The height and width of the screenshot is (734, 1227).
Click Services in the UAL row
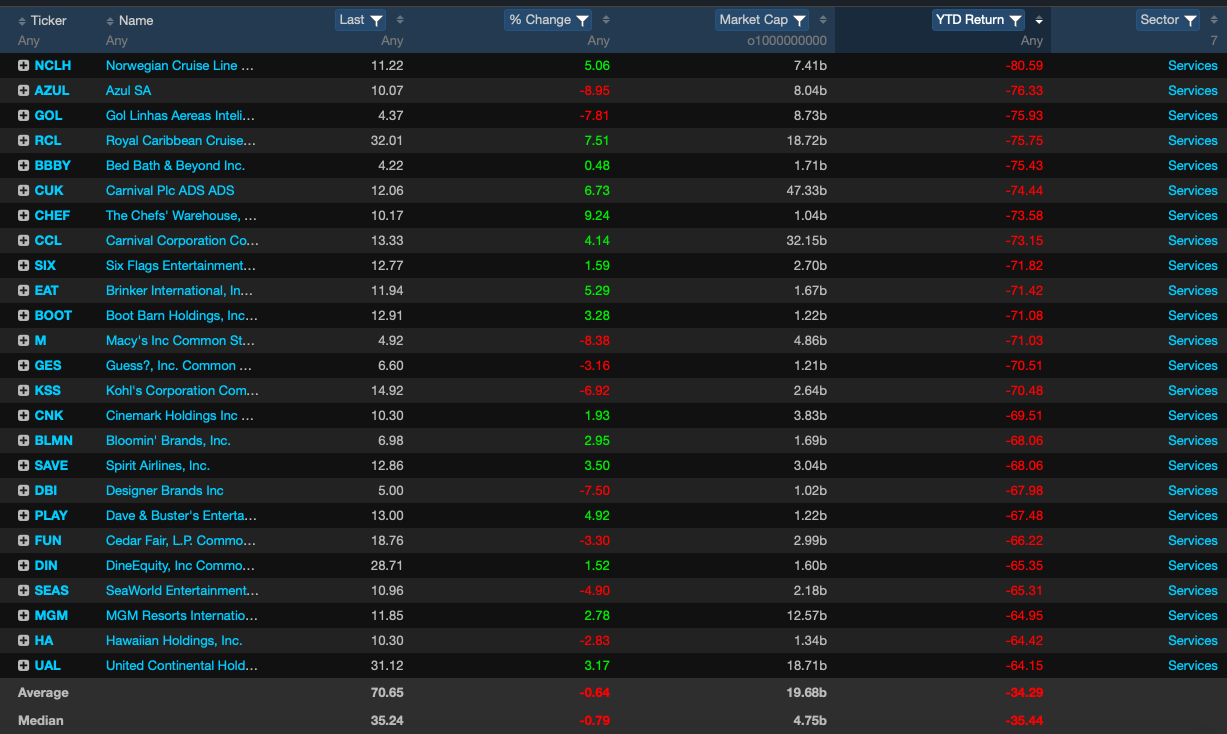[x=1193, y=665]
